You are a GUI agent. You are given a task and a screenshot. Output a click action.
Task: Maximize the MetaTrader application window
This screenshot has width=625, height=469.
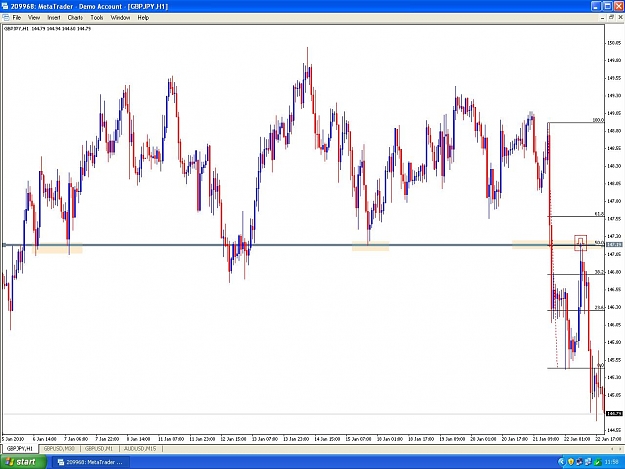click(x=607, y=6)
